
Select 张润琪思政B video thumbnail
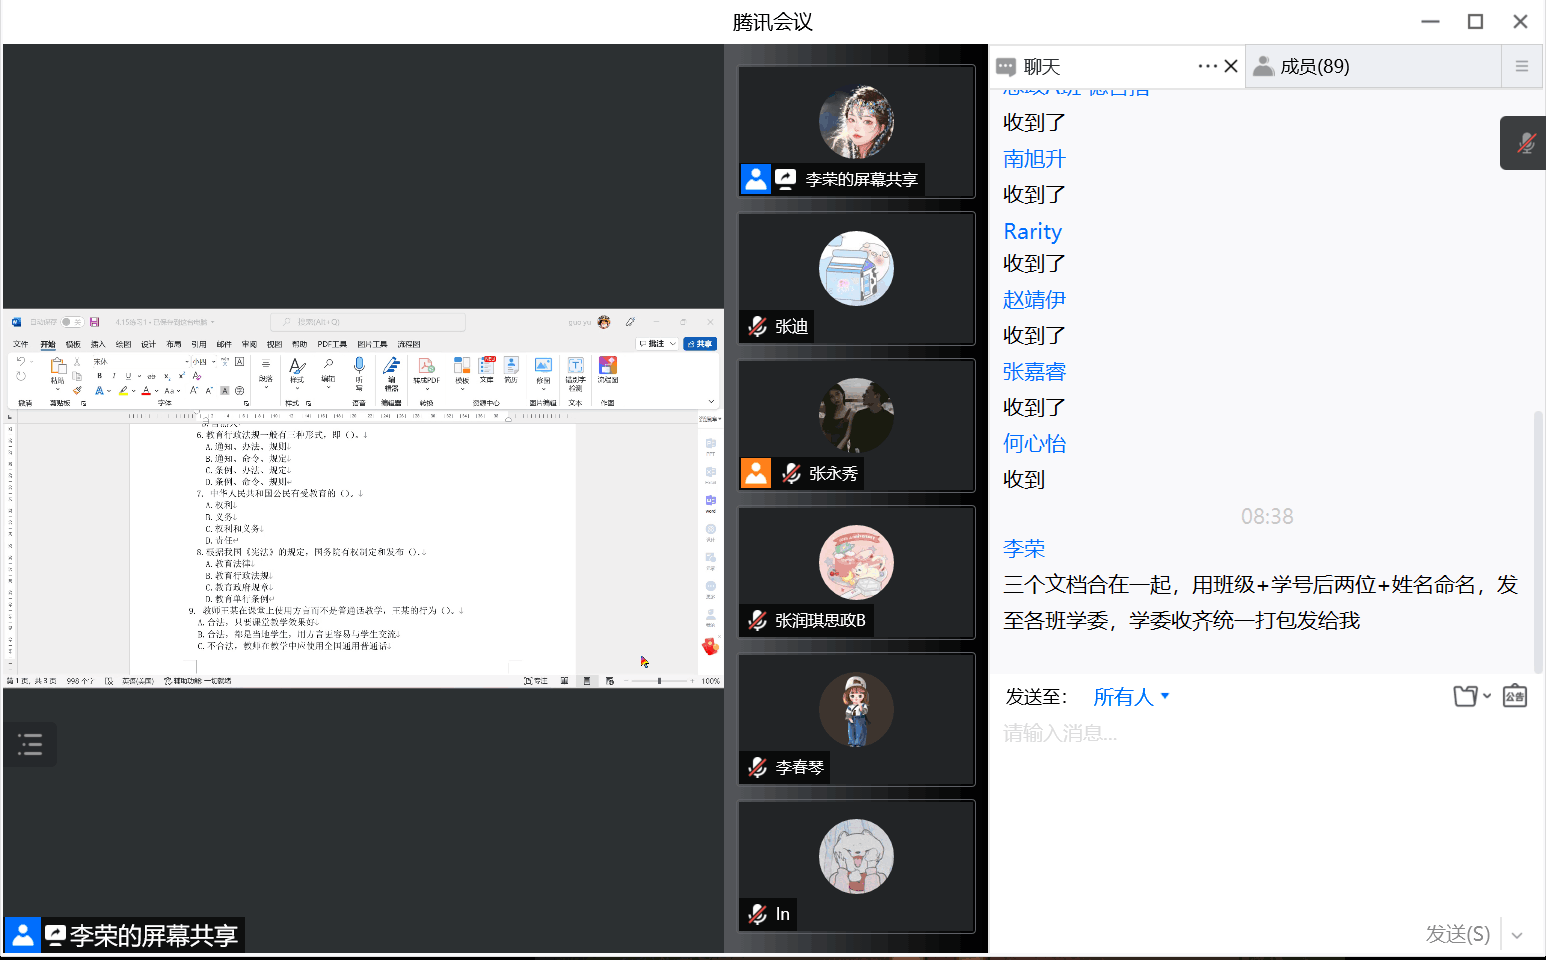(x=856, y=572)
